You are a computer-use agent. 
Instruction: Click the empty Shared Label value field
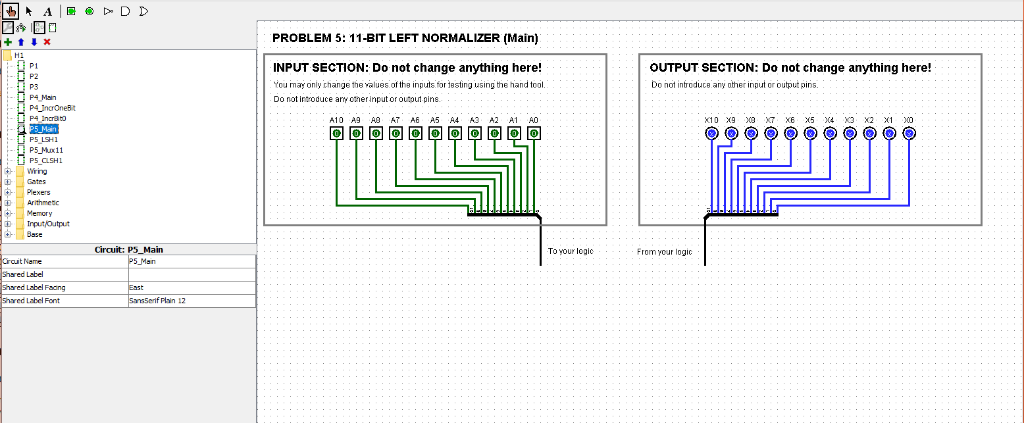pyautogui.click(x=192, y=274)
